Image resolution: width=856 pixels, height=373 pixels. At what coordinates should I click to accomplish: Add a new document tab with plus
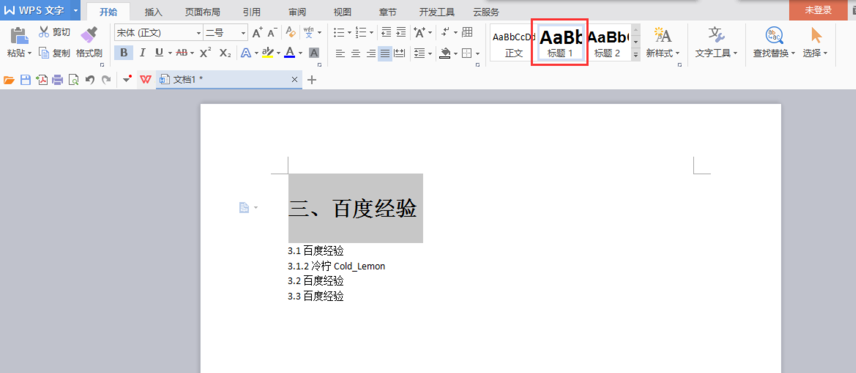(x=312, y=80)
